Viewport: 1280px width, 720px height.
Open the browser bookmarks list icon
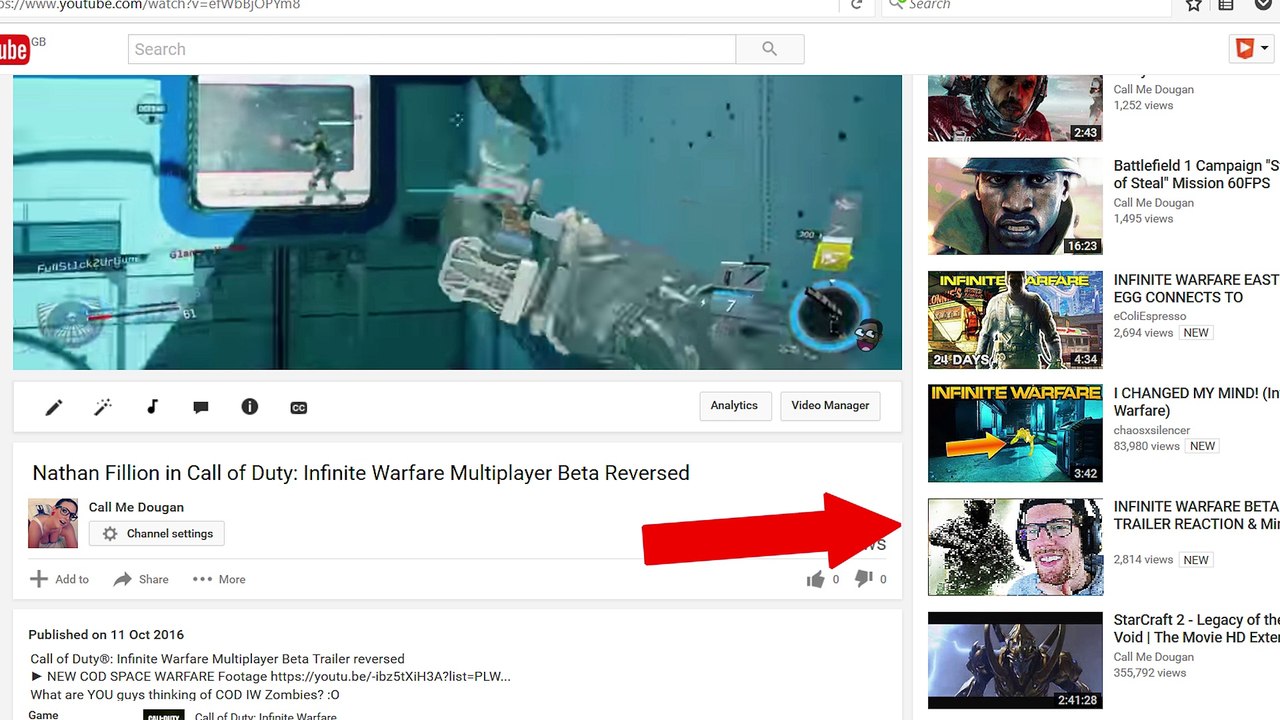(1226, 5)
